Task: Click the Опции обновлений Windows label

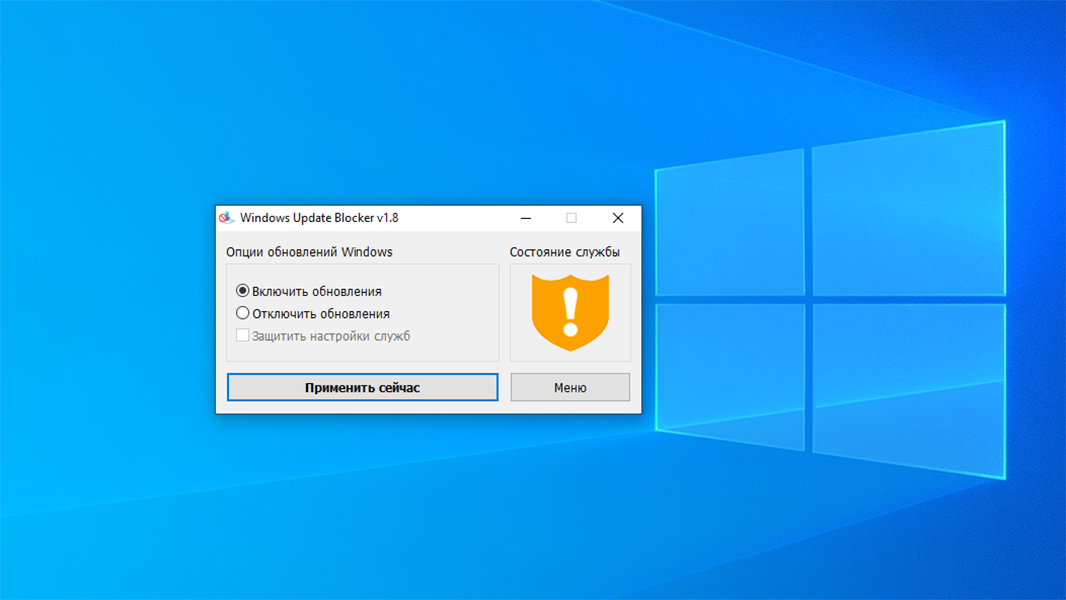Action: coord(309,252)
